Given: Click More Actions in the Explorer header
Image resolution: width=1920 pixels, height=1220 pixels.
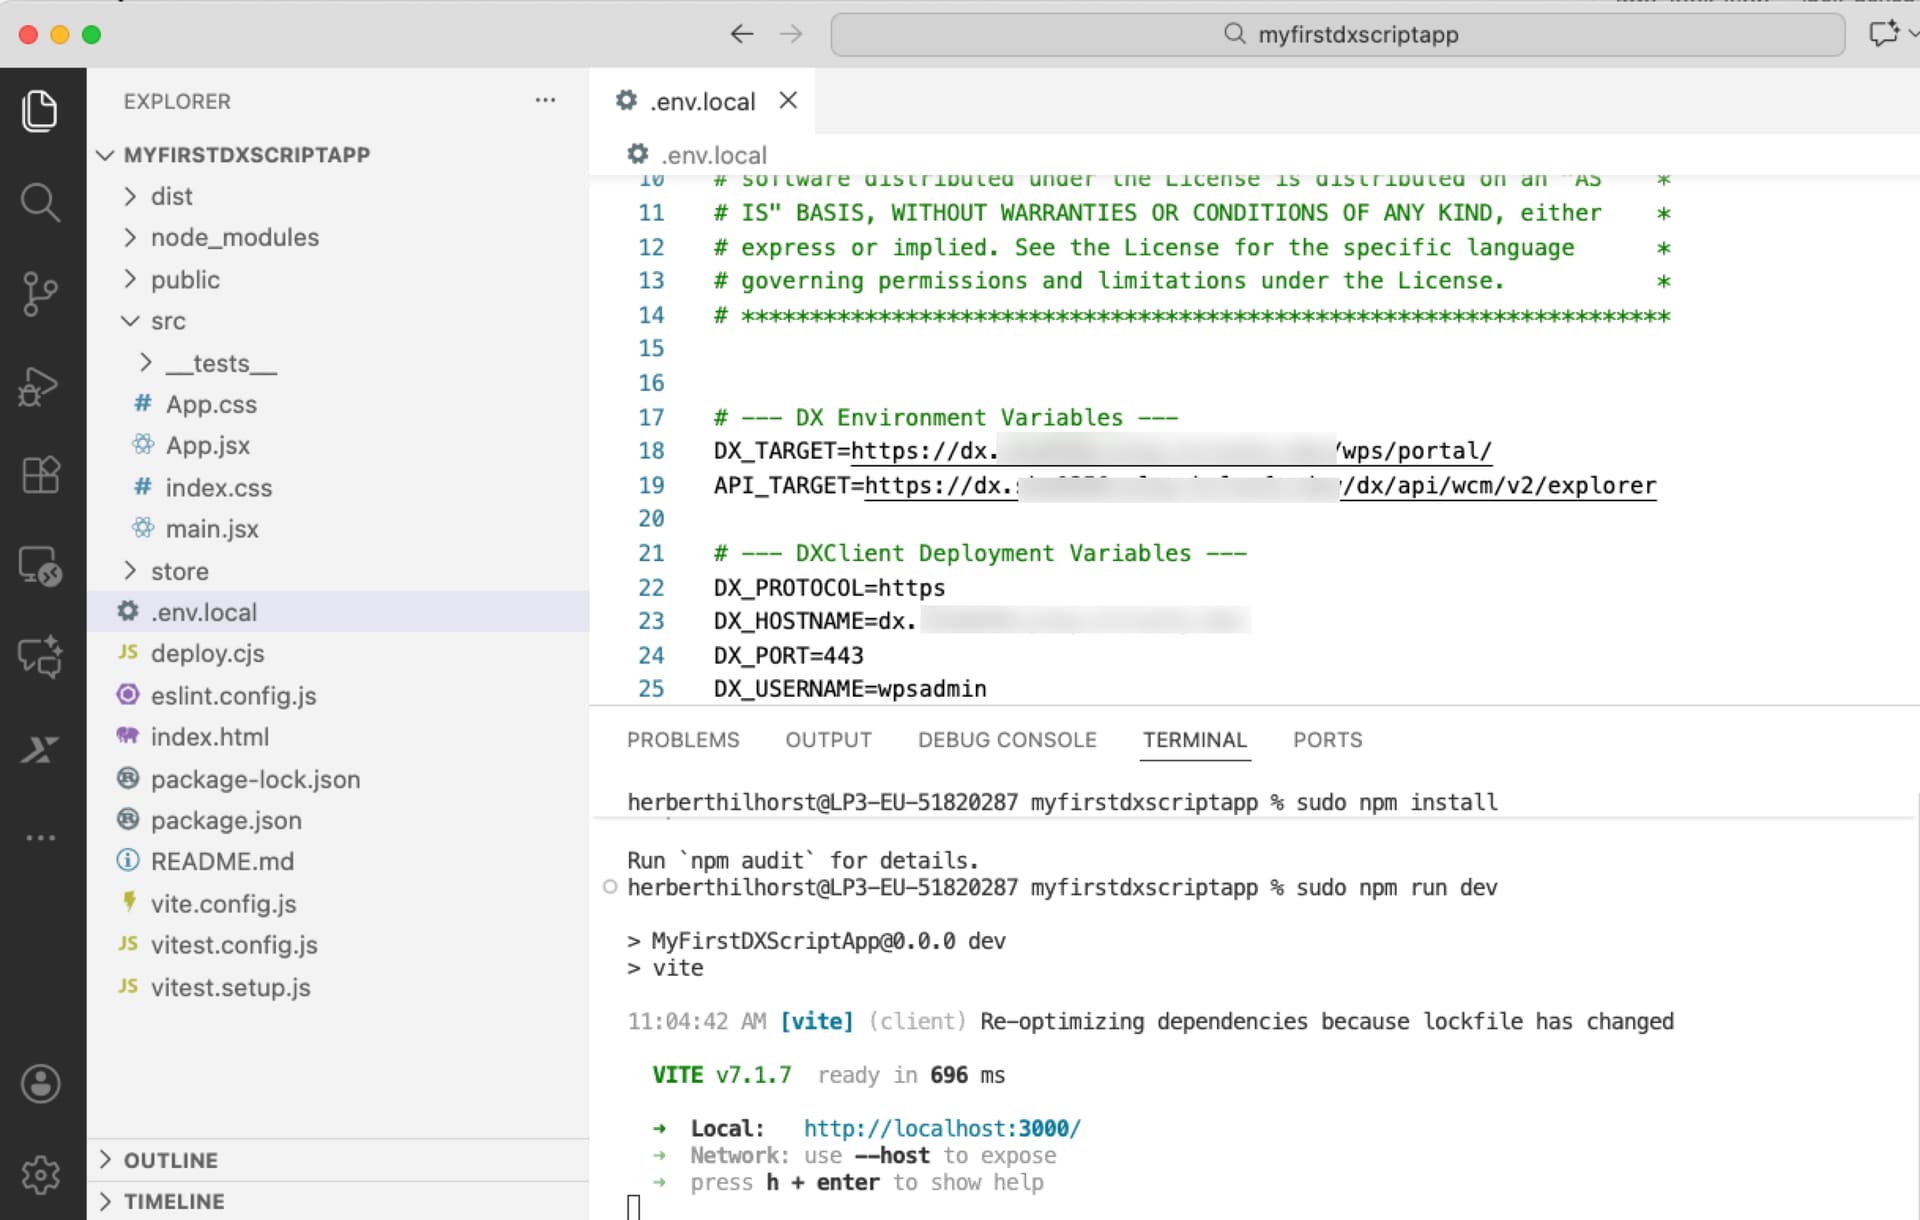Looking at the screenshot, I should tap(545, 100).
